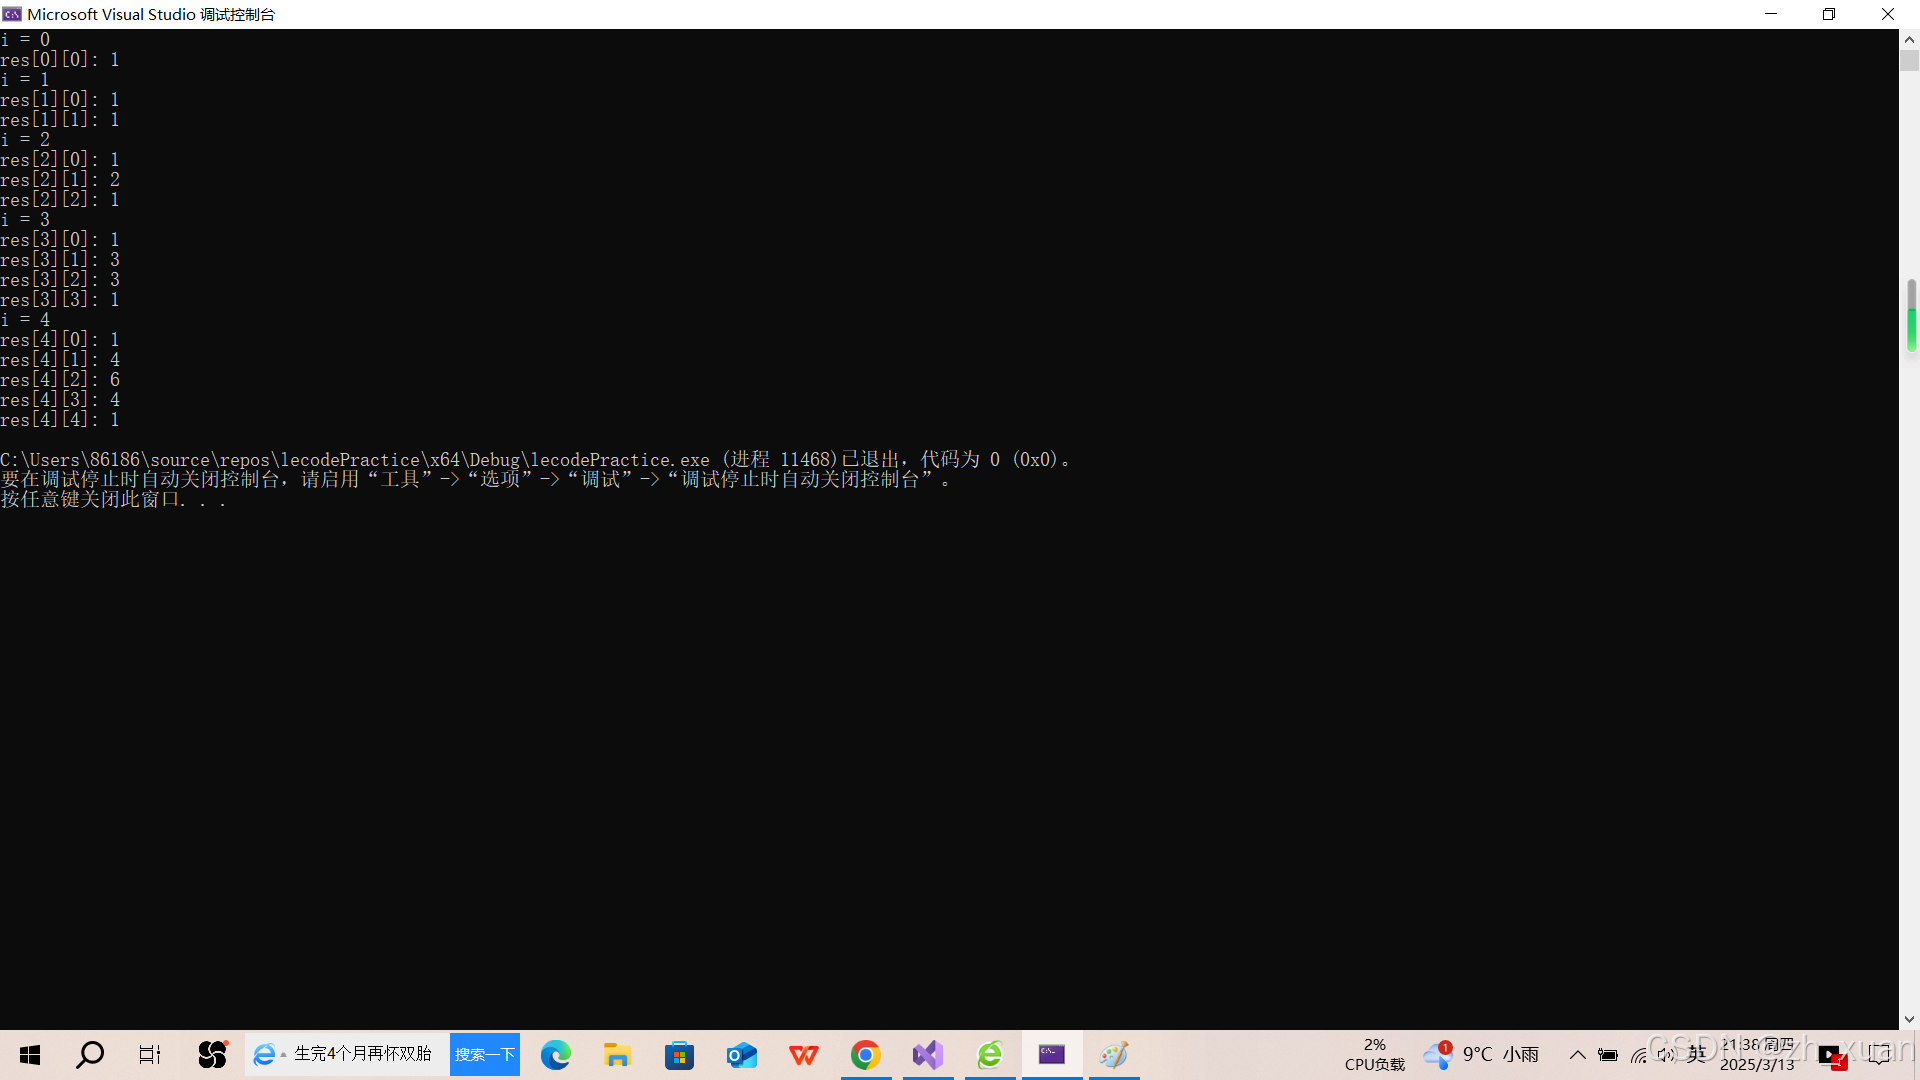Click the 搜索一下 search button

485,1055
